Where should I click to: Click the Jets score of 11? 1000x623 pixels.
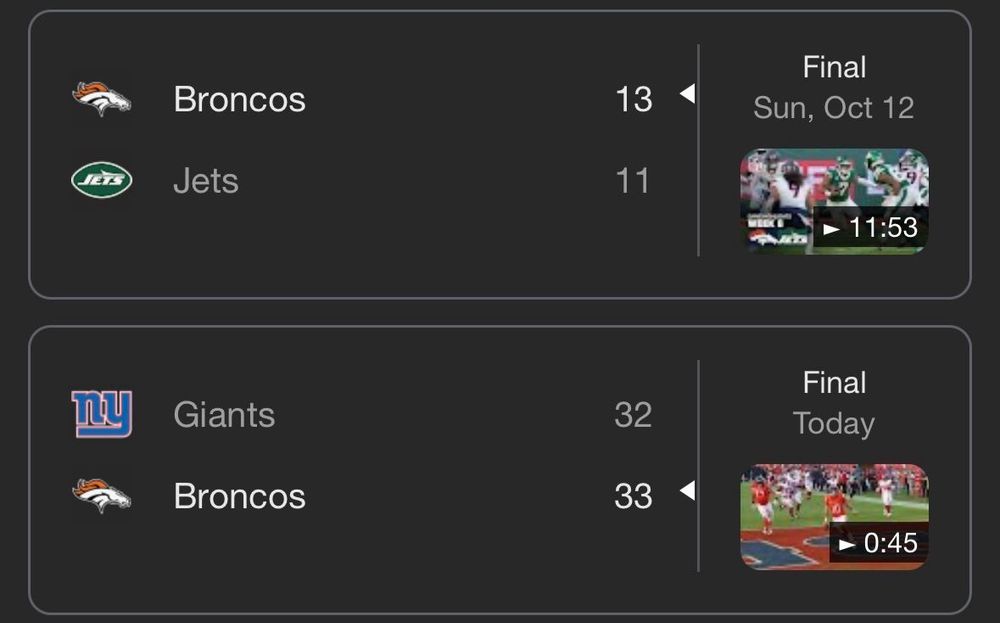[633, 181]
